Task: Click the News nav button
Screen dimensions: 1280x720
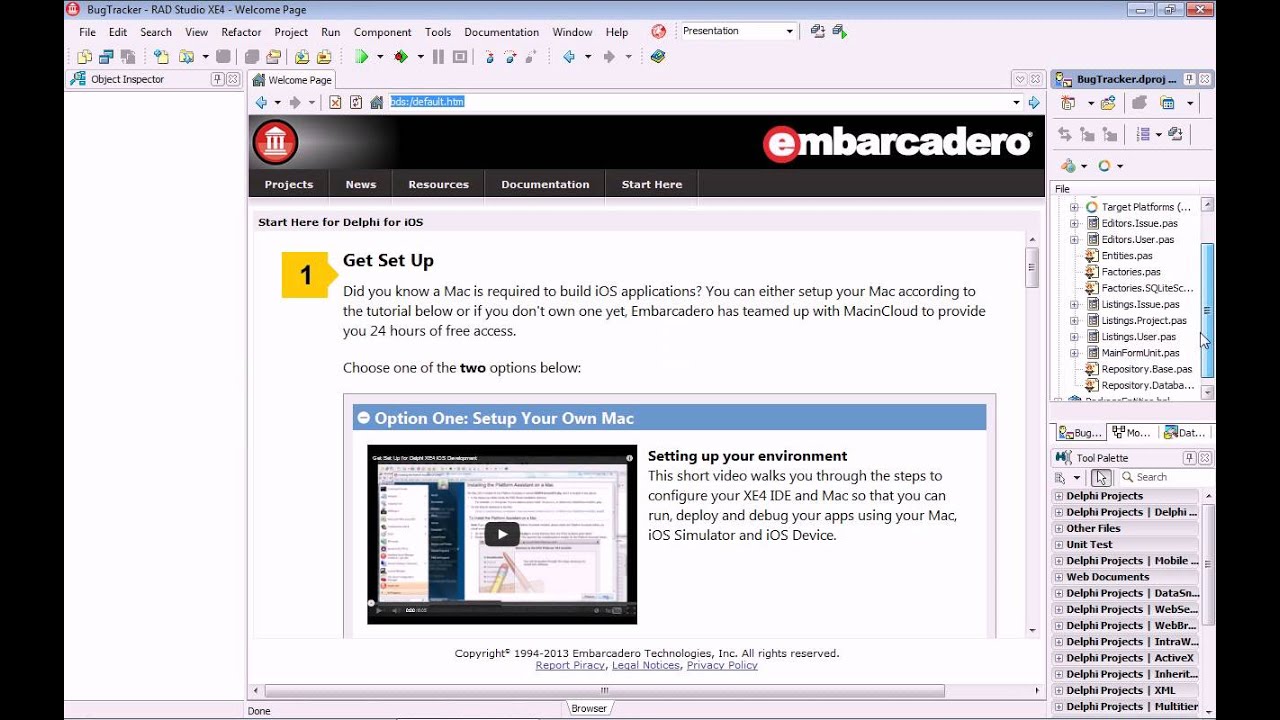Action: click(x=361, y=184)
